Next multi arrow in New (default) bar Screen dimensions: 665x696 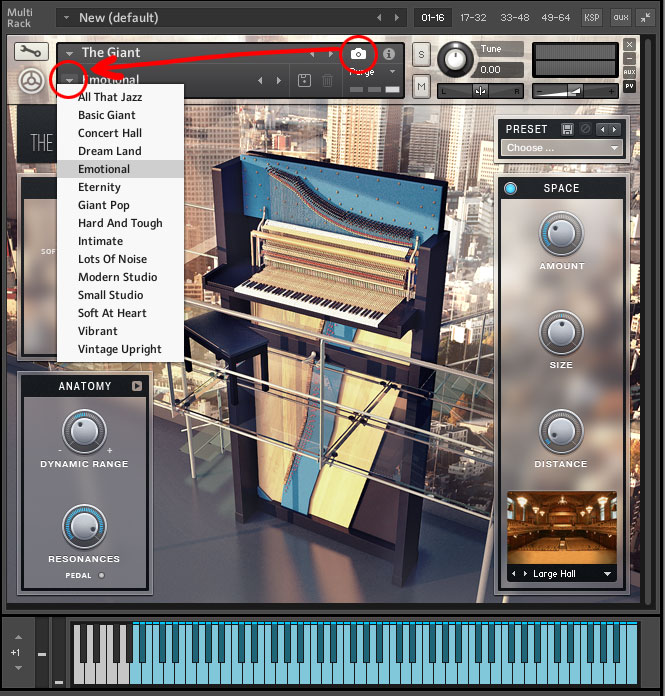click(x=396, y=18)
